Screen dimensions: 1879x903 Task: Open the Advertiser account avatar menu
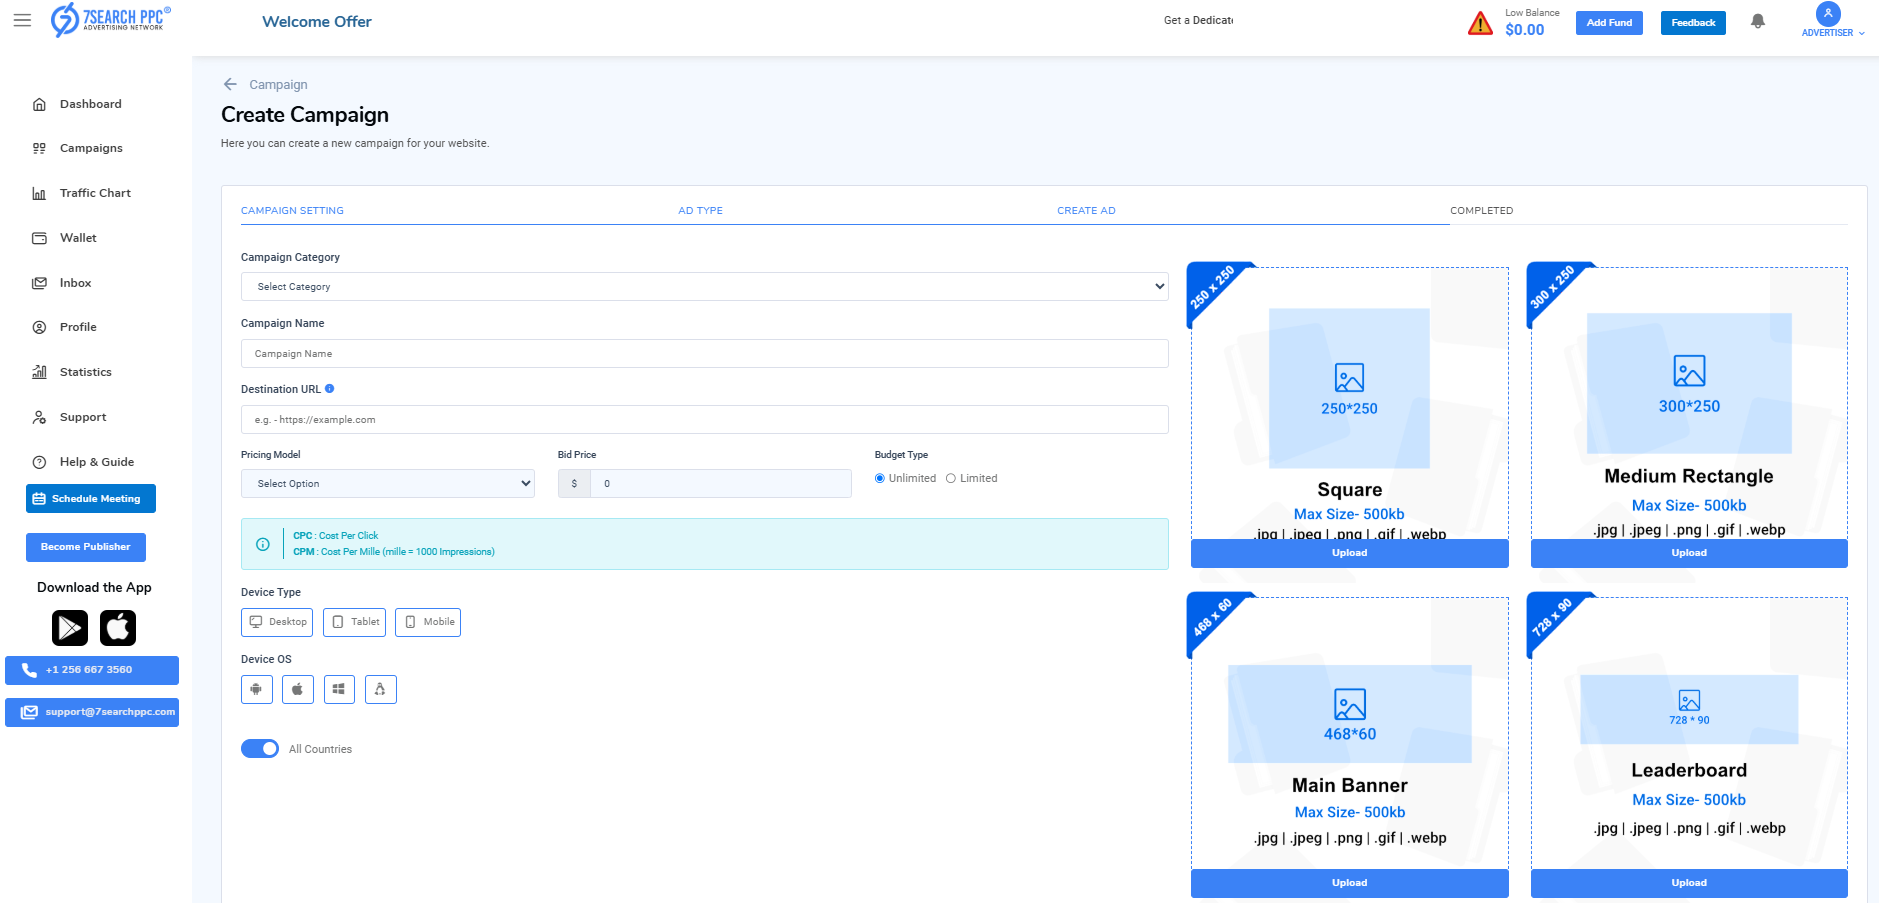(x=1828, y=14)
